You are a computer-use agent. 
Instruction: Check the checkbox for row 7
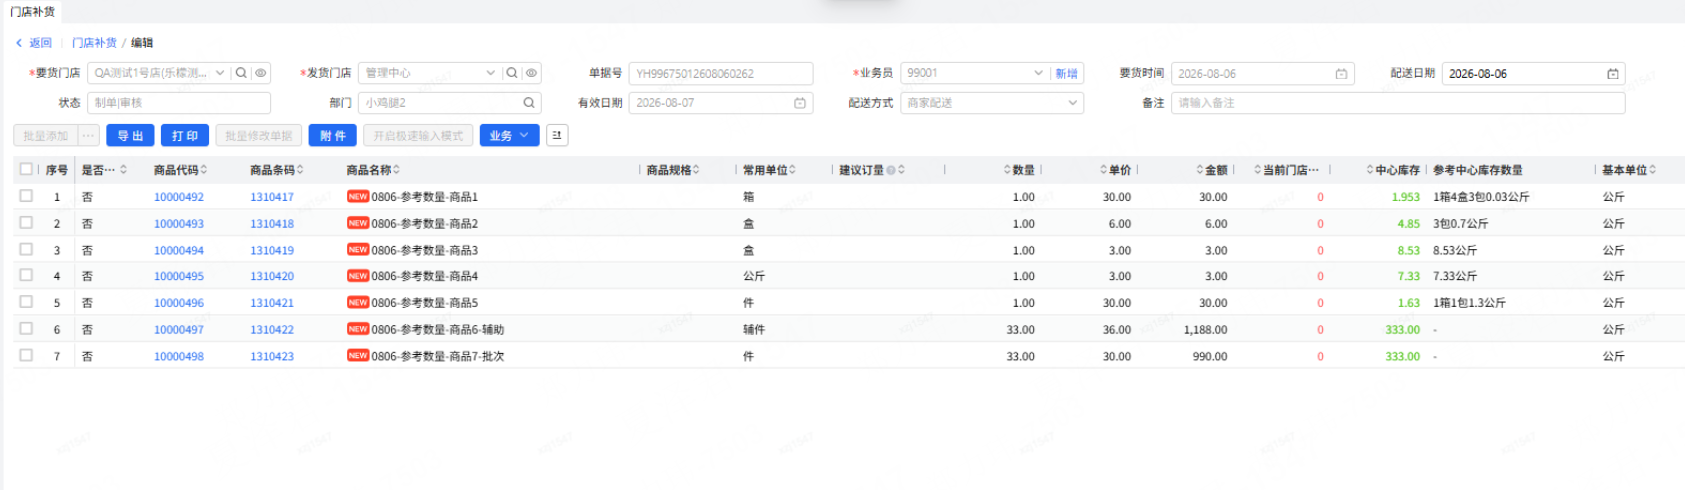(26, 355)
